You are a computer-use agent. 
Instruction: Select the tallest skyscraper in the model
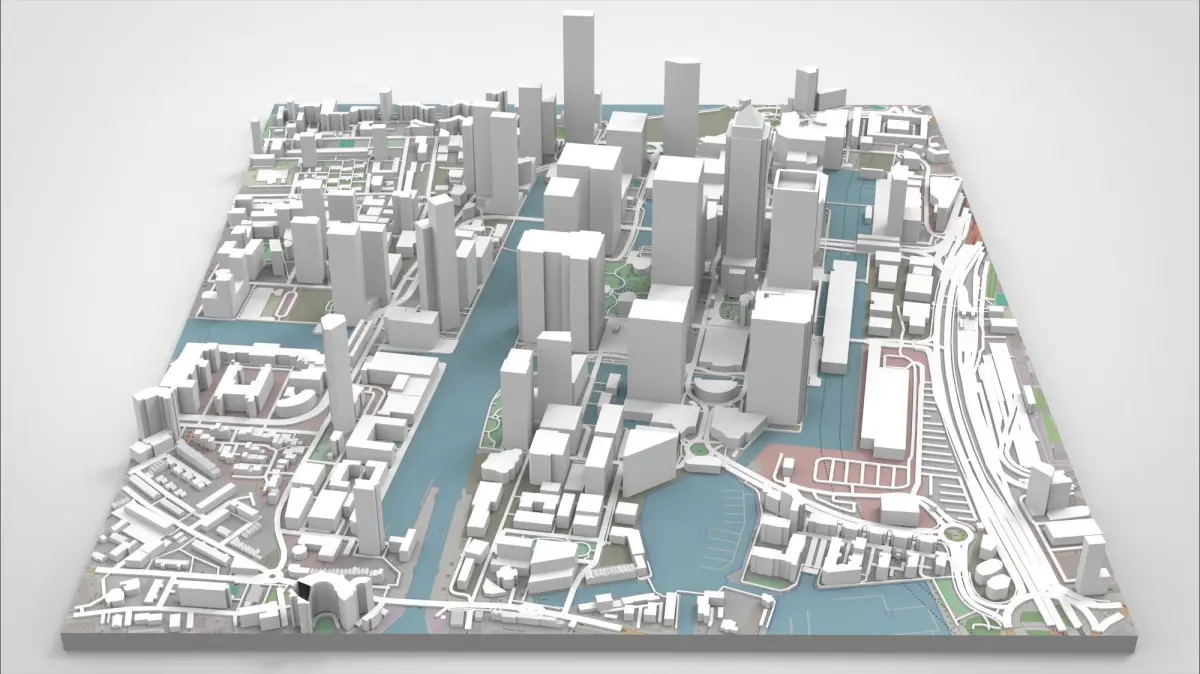[581, 76]
